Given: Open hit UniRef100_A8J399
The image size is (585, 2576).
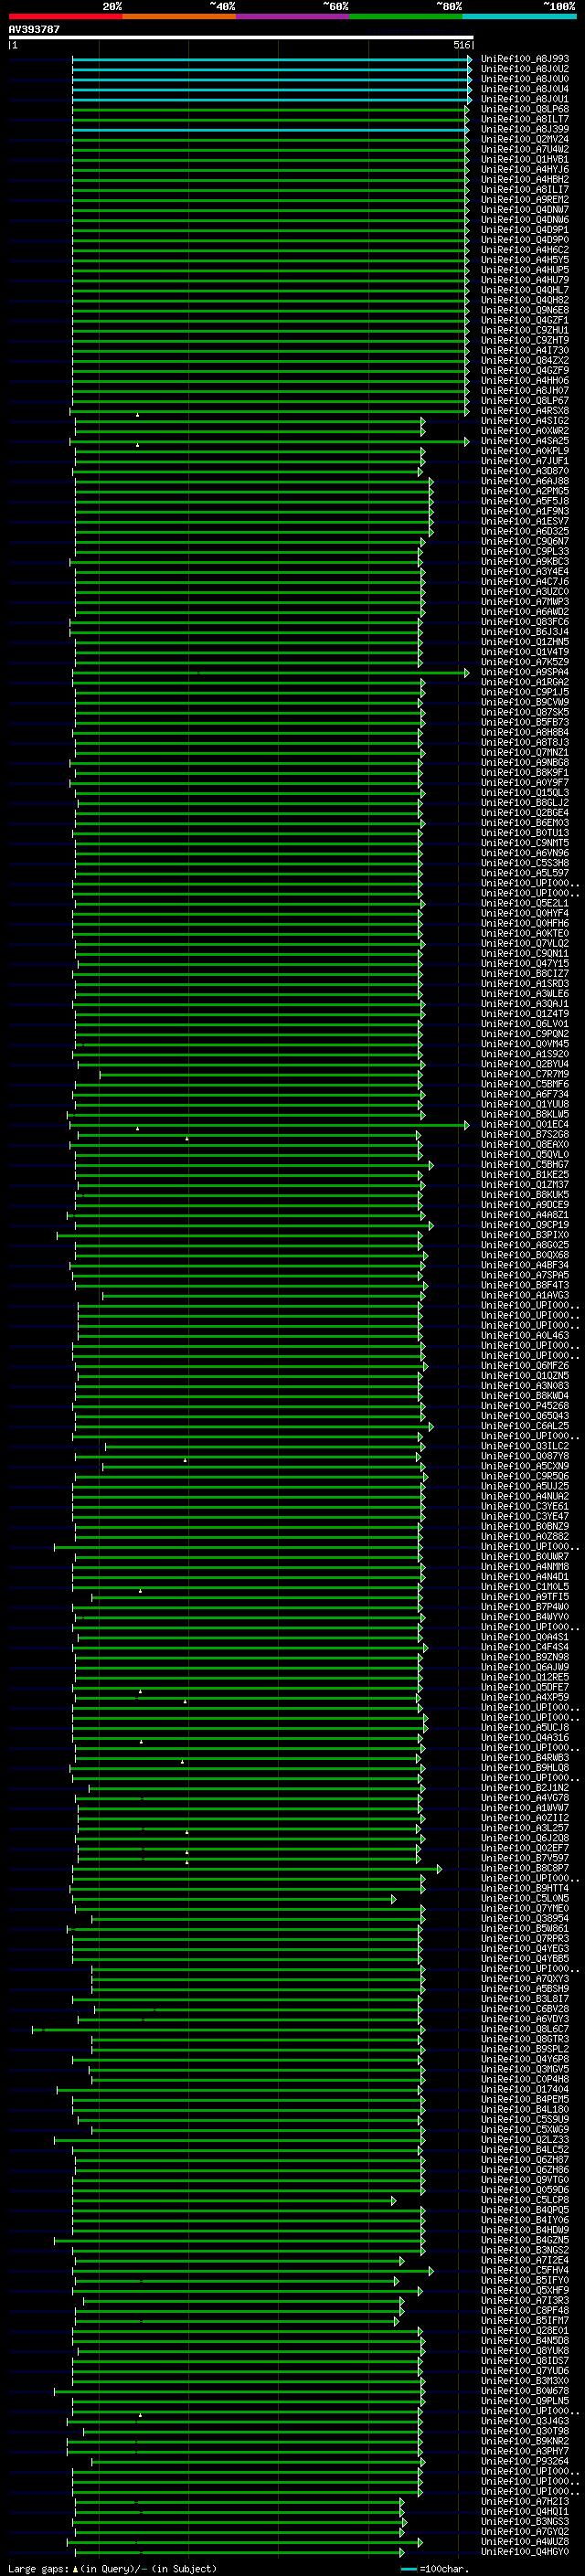Looking at the screenshot, I should pos(525,129).
